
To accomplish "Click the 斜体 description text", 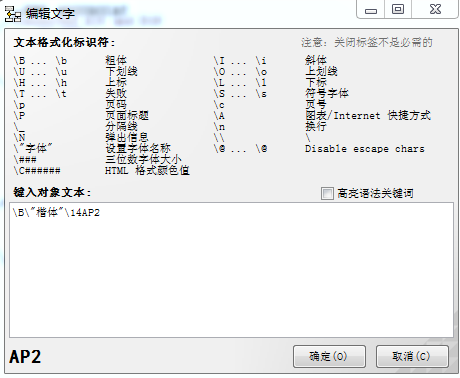I will pyautogui.click(x=315, y=60).
